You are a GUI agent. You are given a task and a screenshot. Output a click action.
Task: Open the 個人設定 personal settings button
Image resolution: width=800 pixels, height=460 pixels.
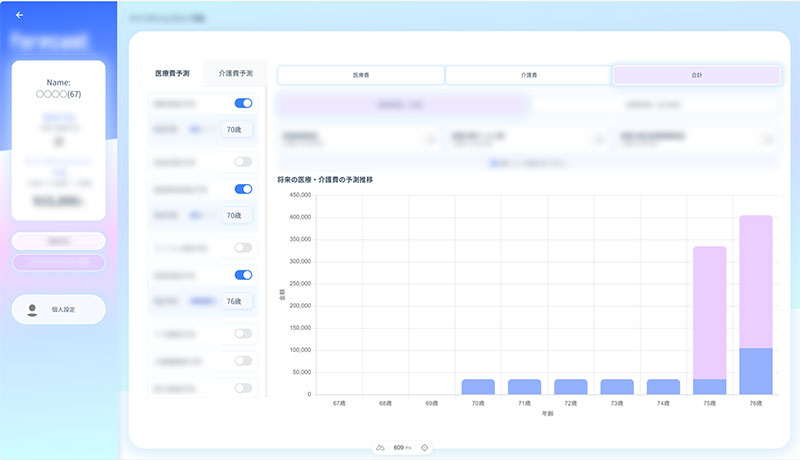point(59,310)
